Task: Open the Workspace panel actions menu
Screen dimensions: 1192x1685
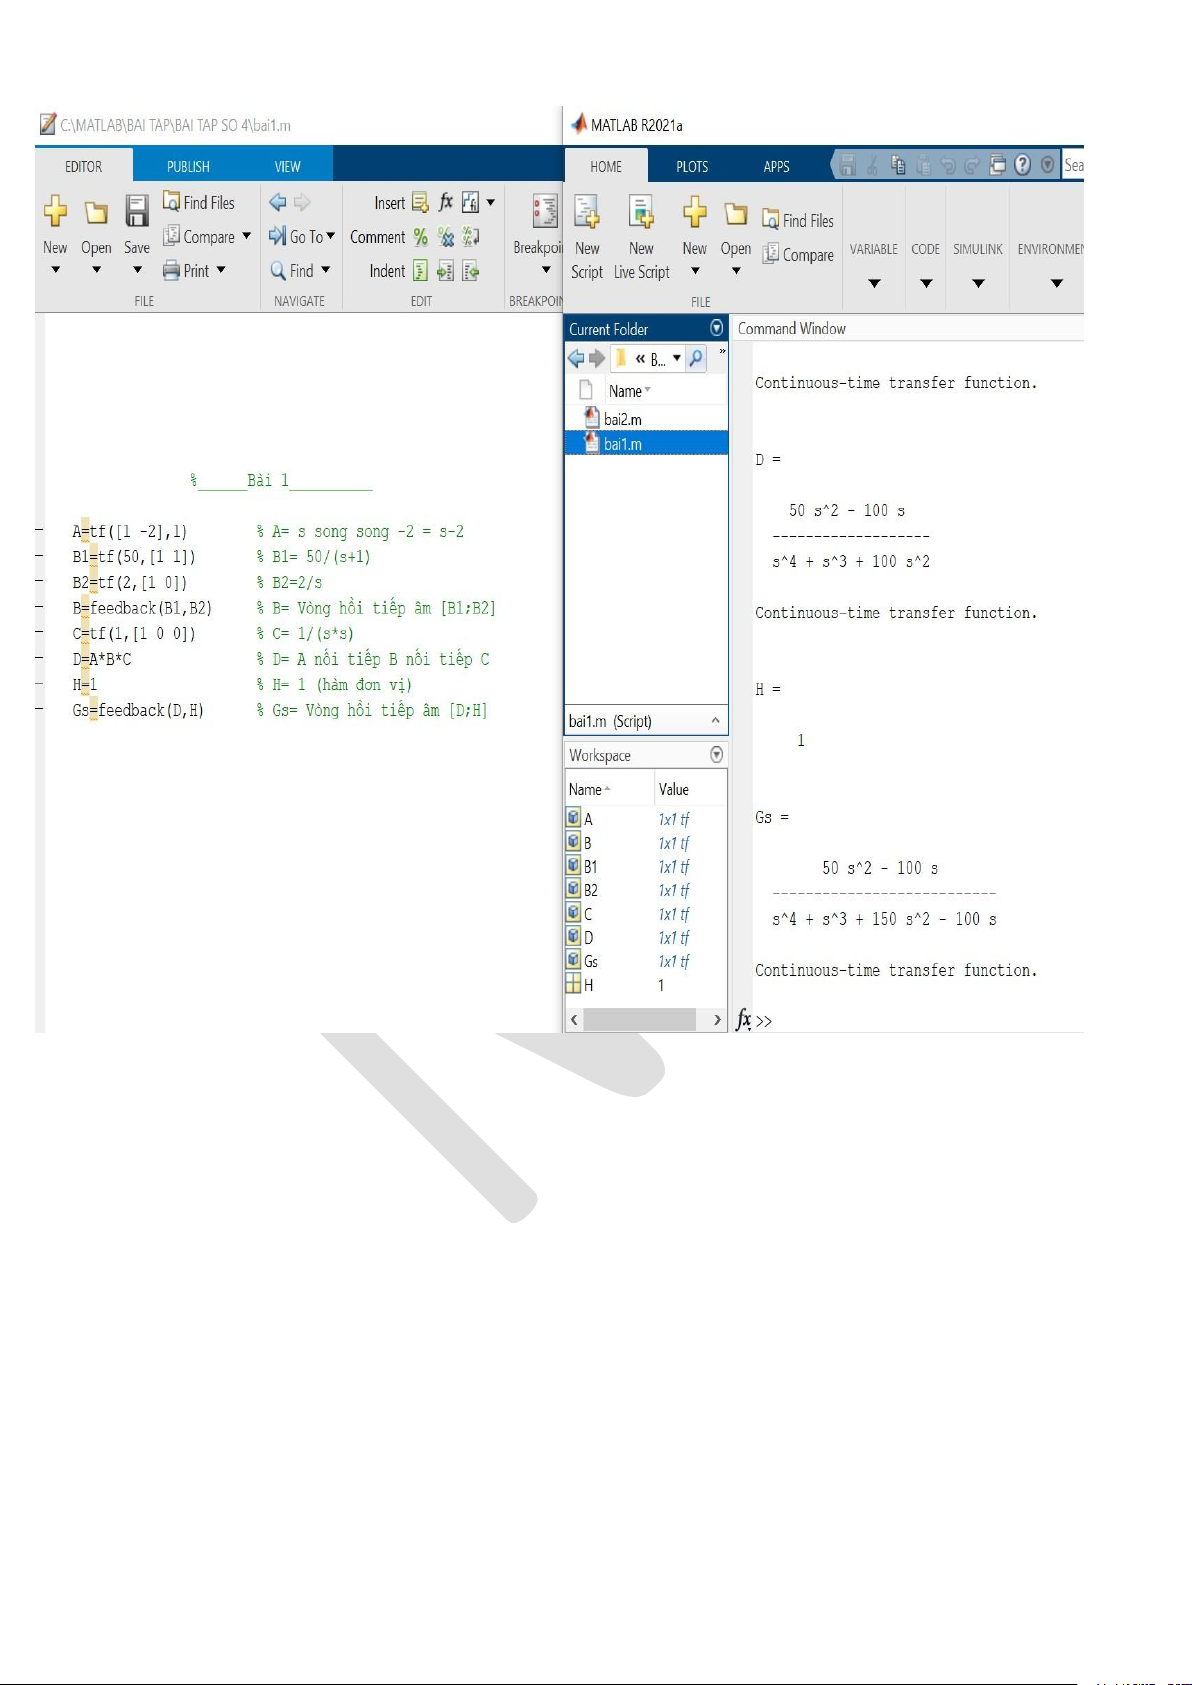Action: pyautogui.click(x=716, y=755)
